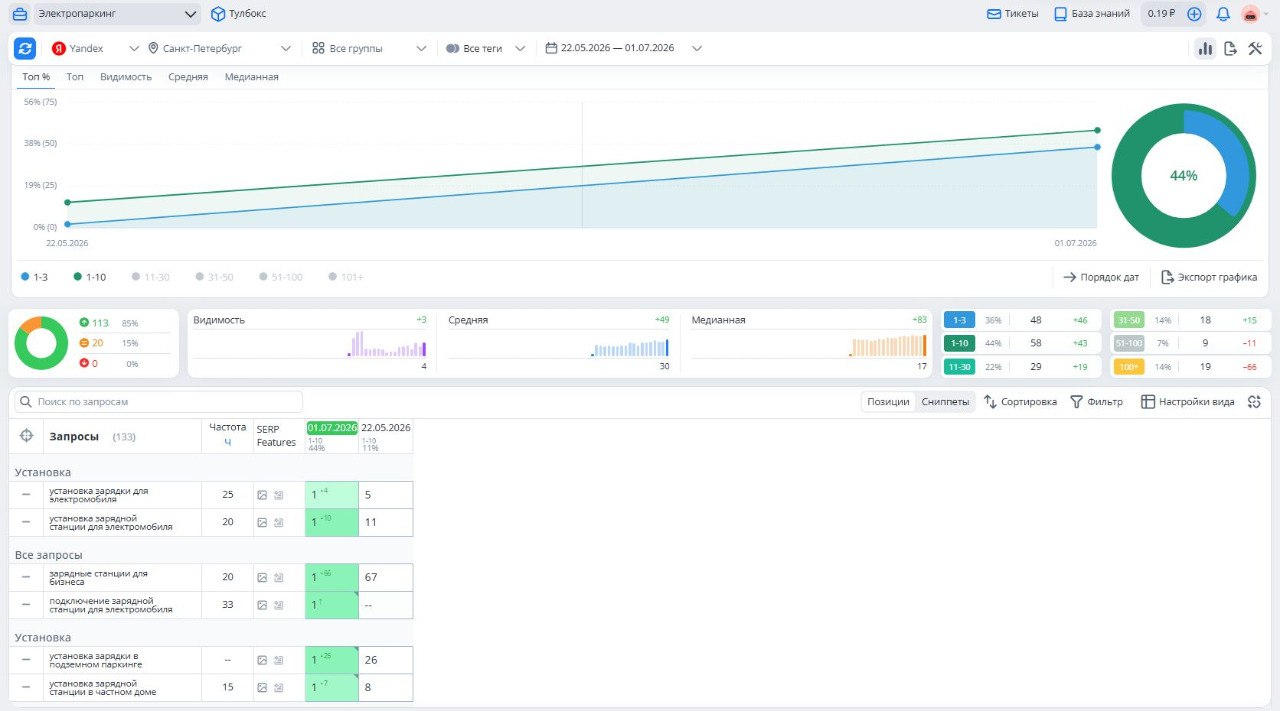Open the date range 22.05.2026 — 01.07.2026 dropdown
The width and height of the screenshot is (1280, 711).
624,48
